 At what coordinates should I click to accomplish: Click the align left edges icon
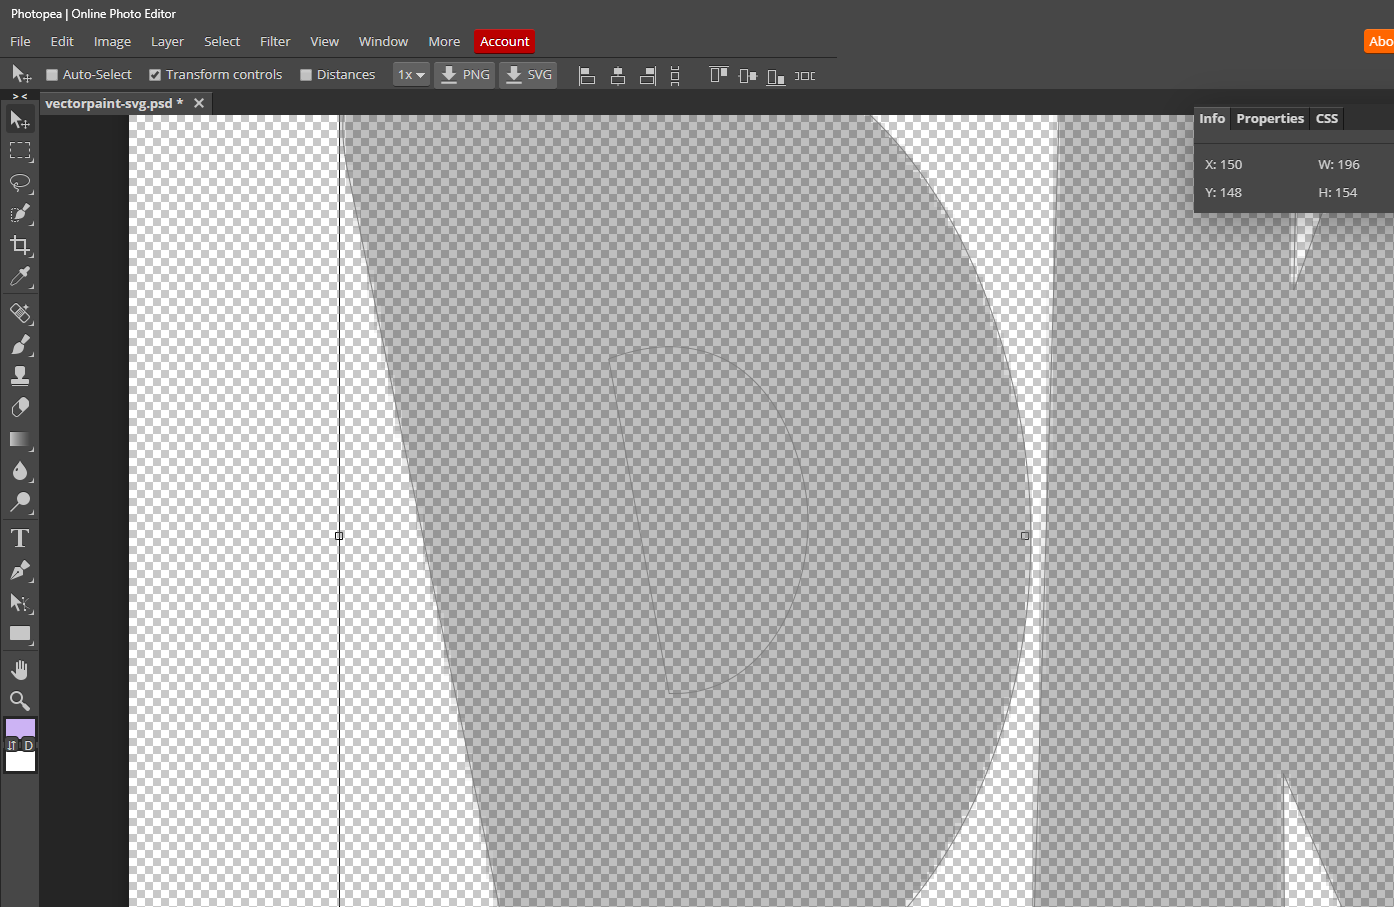(587, 75)
